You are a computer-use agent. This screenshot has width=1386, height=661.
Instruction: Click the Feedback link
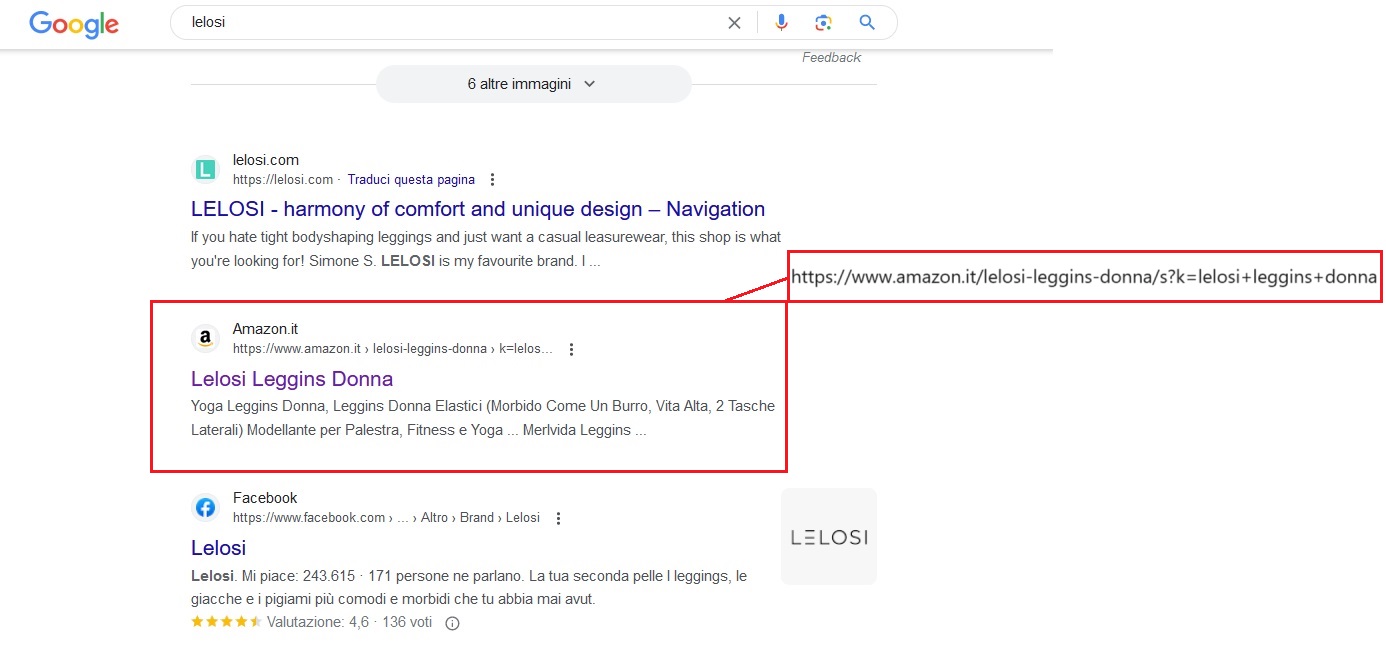[831, 58]
